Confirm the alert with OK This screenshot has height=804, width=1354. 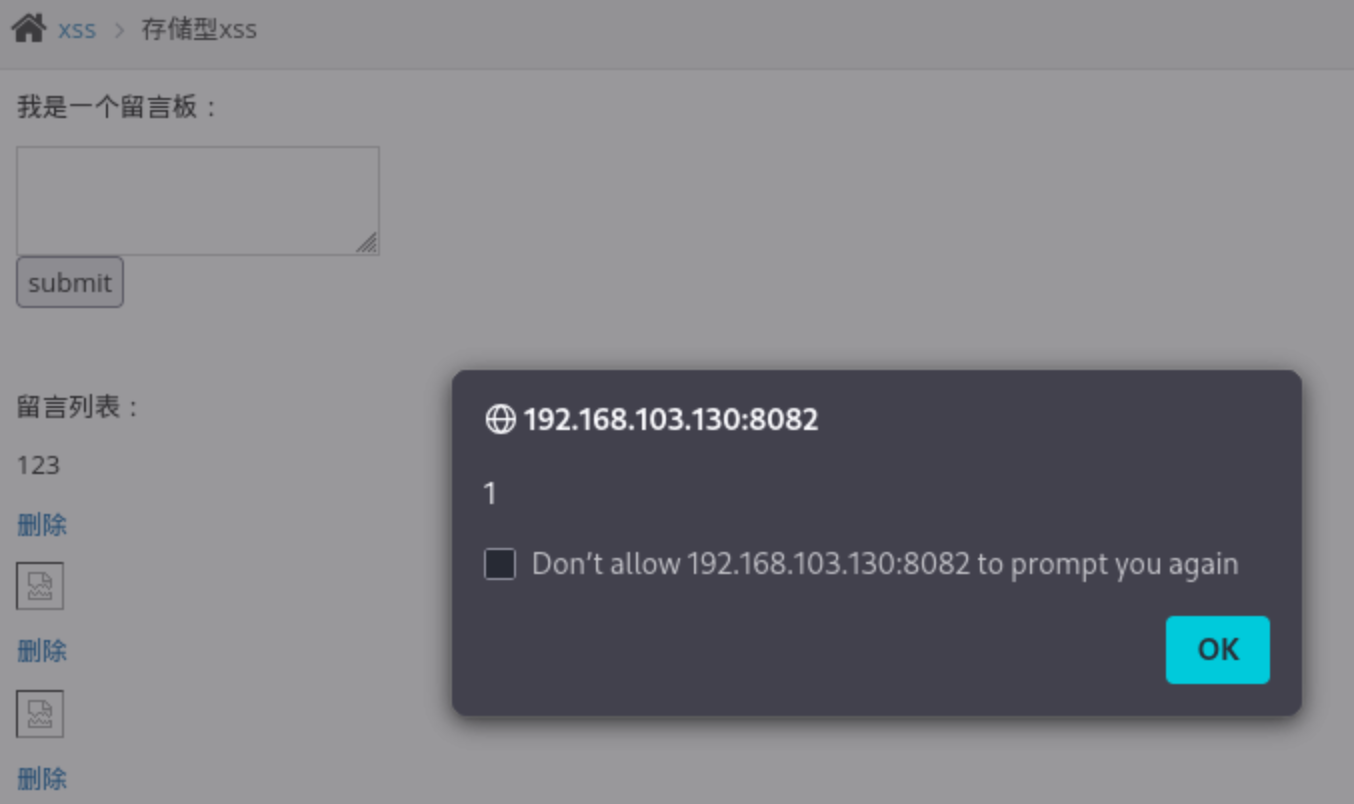point(1217,650)
